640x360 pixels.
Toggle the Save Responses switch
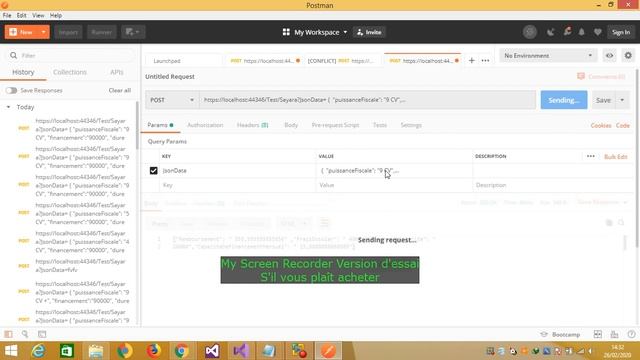pyautogui.click(x=11, y=90)
